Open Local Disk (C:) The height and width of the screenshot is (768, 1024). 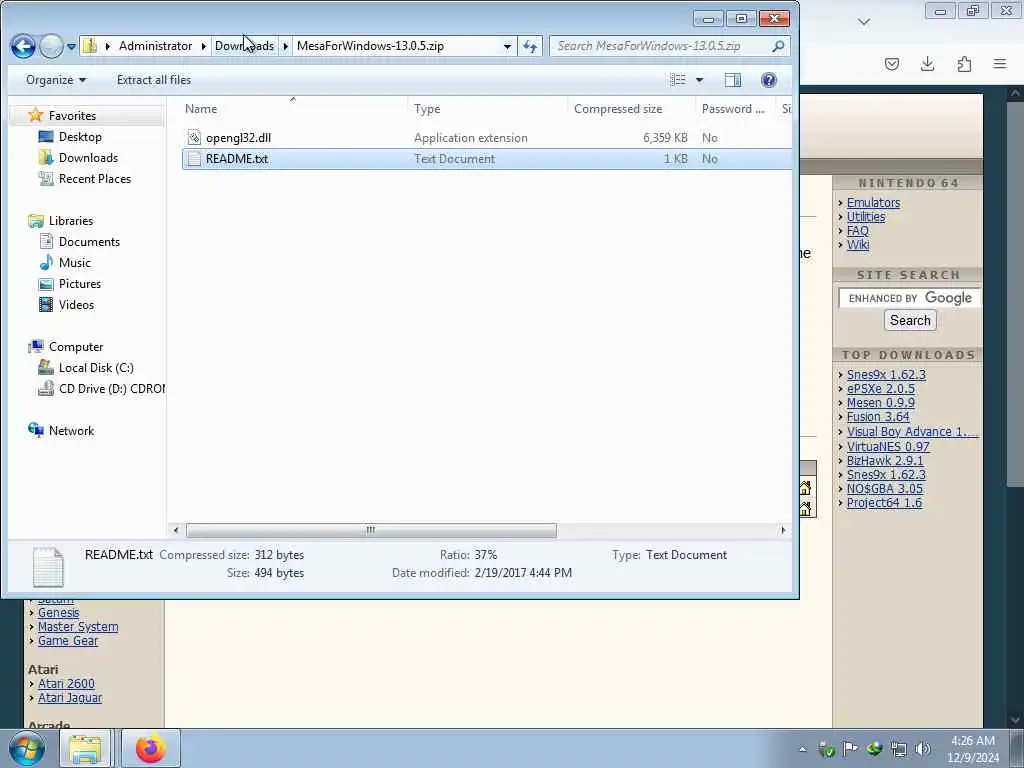[96, 368]
